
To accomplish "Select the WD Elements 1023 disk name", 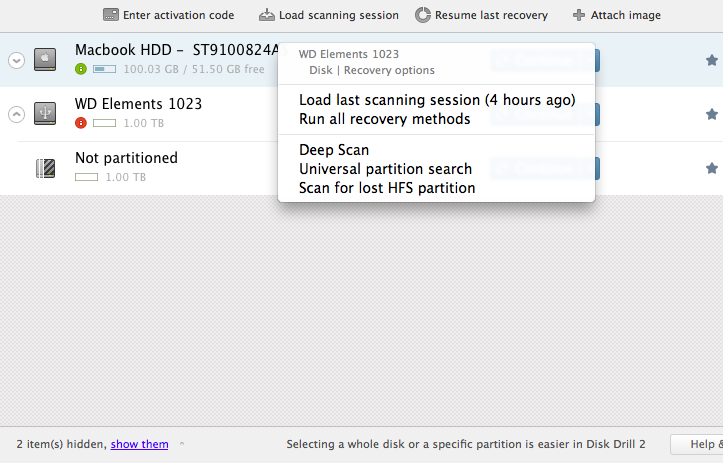I will coord(138,104).
